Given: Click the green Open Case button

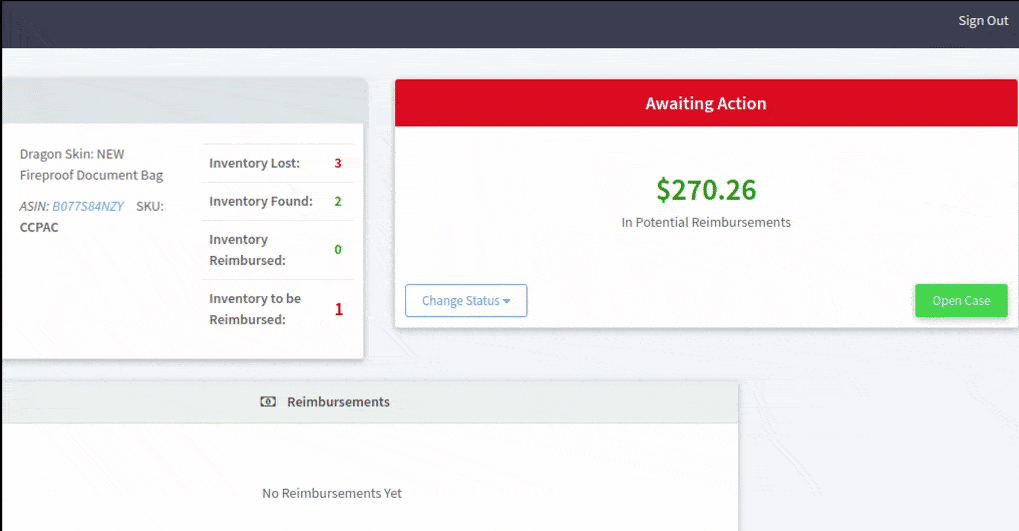Looking at the screenshot, I should [961, 300].
